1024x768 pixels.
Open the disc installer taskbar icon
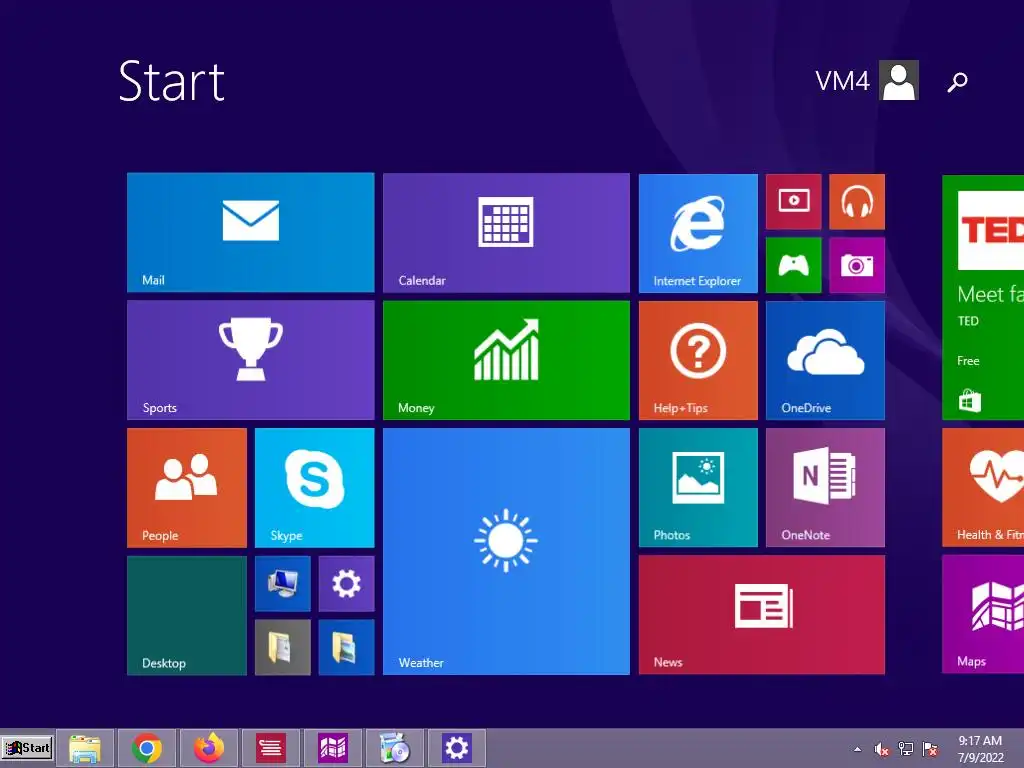pyautogui.click(x=395, y=748)
